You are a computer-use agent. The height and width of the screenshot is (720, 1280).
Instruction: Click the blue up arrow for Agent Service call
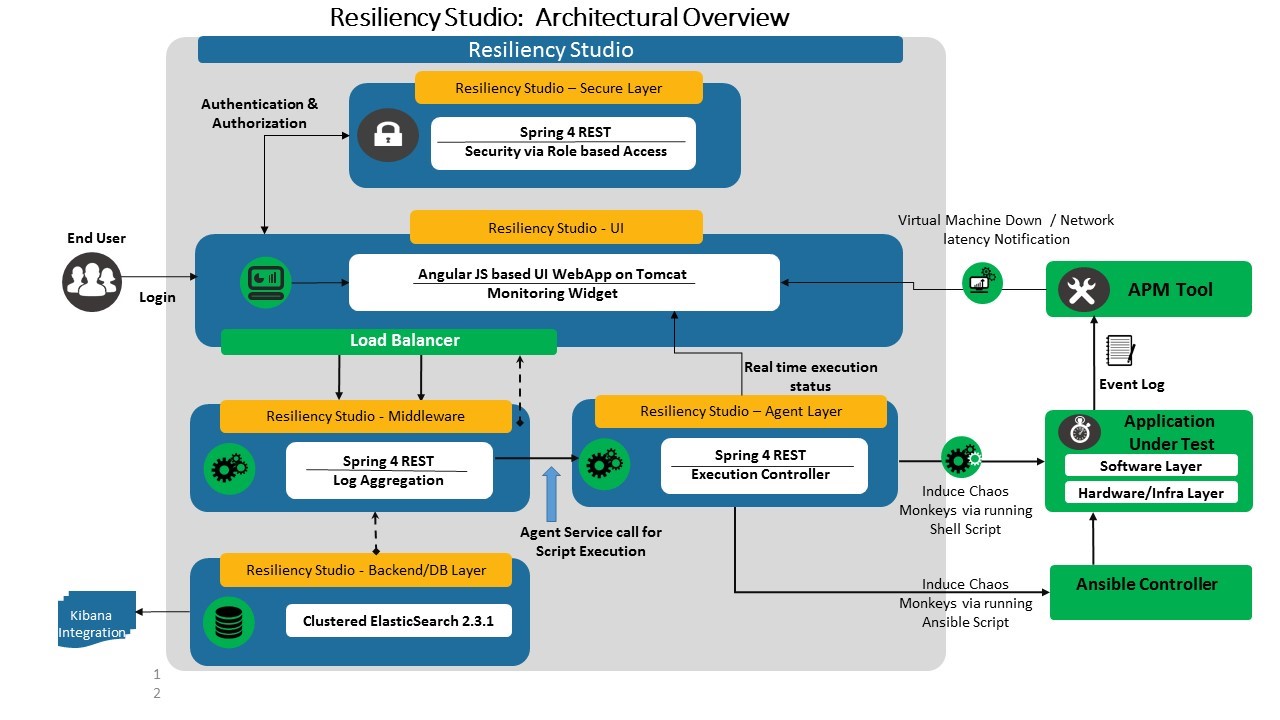click(x=551, y=492)
